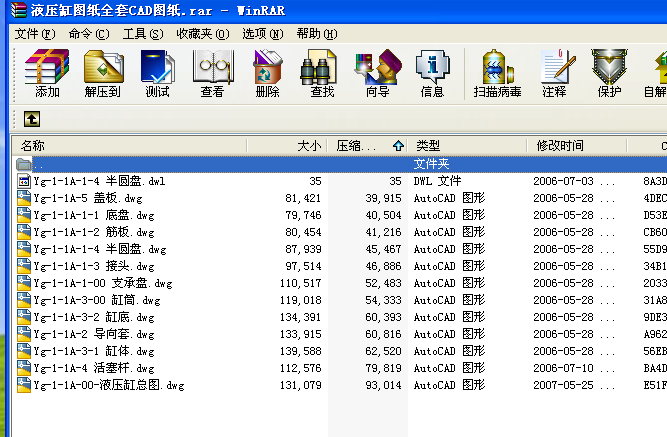Click icon of Yg-1-1A-3-00 缸筒.dwg file
The width and height of the screenshot is (667, 437).
click(24, 300)
